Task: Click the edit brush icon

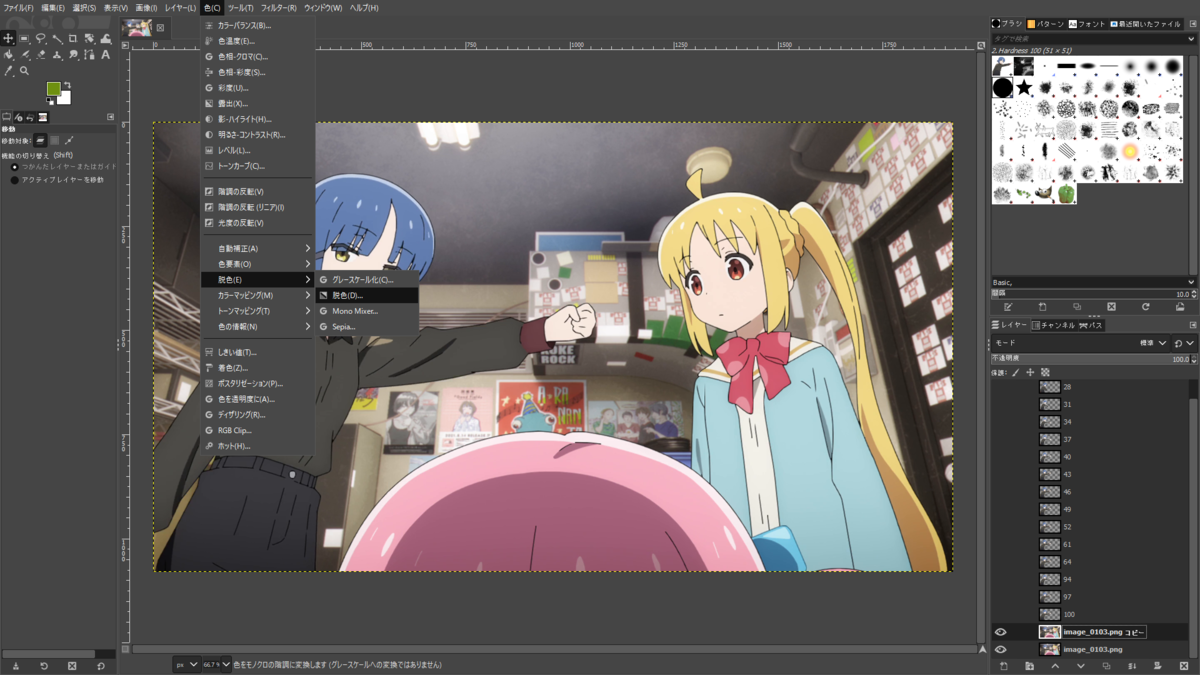Action: click(1008, 307)
